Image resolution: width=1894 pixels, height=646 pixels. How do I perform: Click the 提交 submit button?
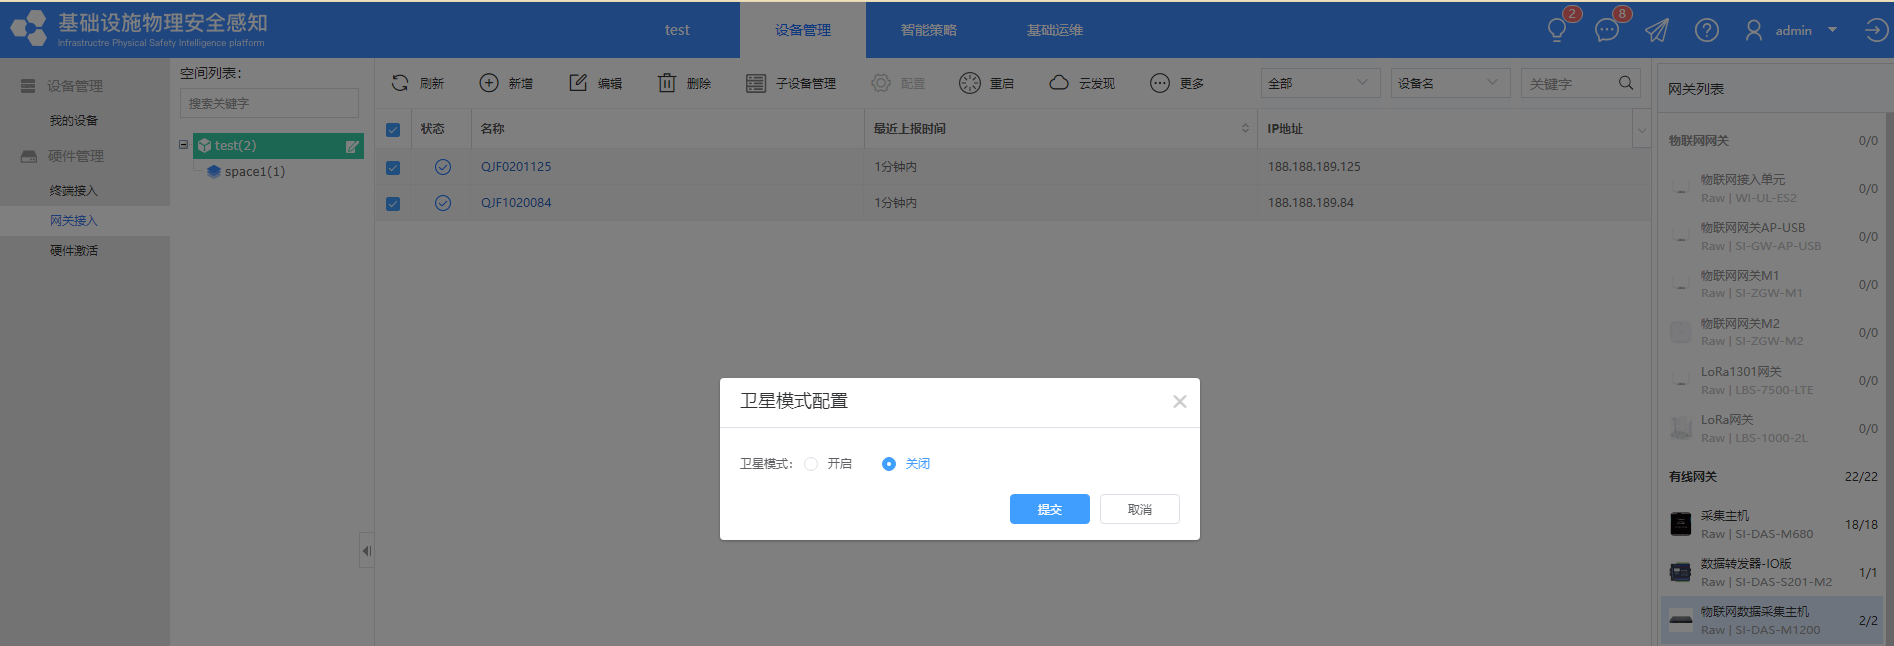pos(1049,509)
